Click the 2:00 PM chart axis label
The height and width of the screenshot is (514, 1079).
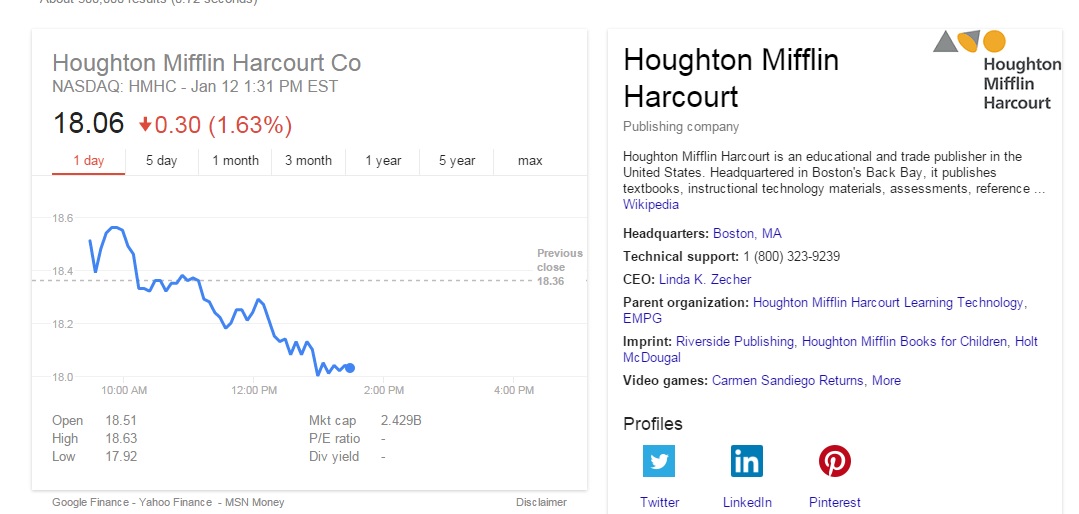point(384,390)
